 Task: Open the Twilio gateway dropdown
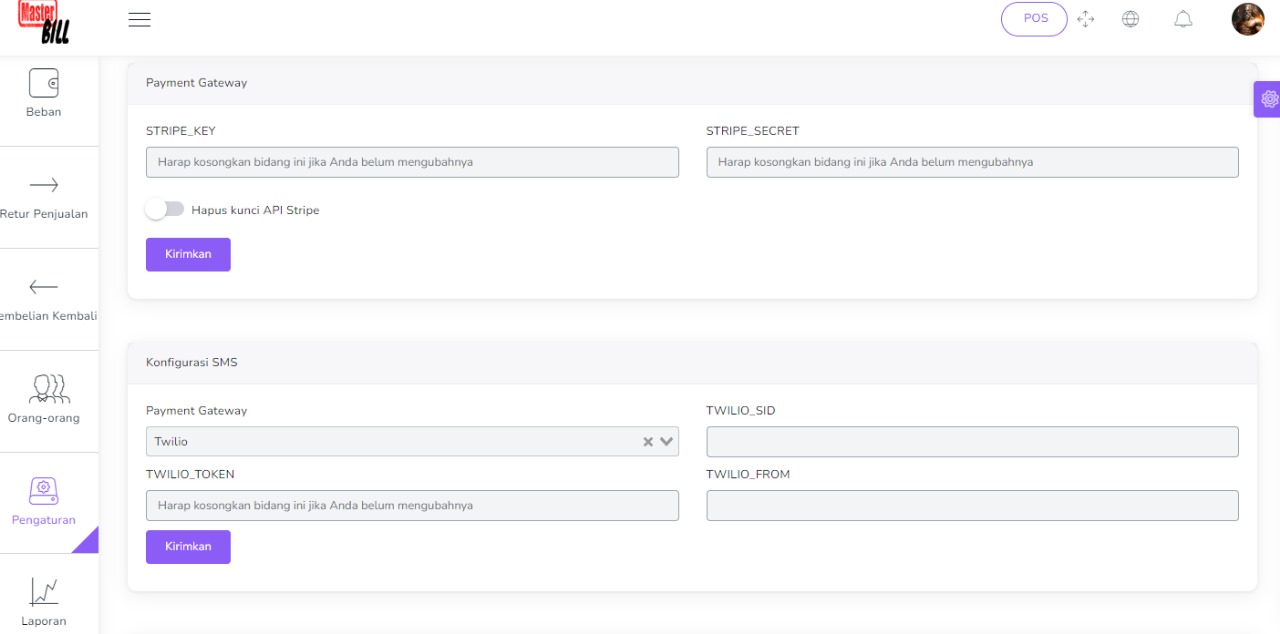412,442
